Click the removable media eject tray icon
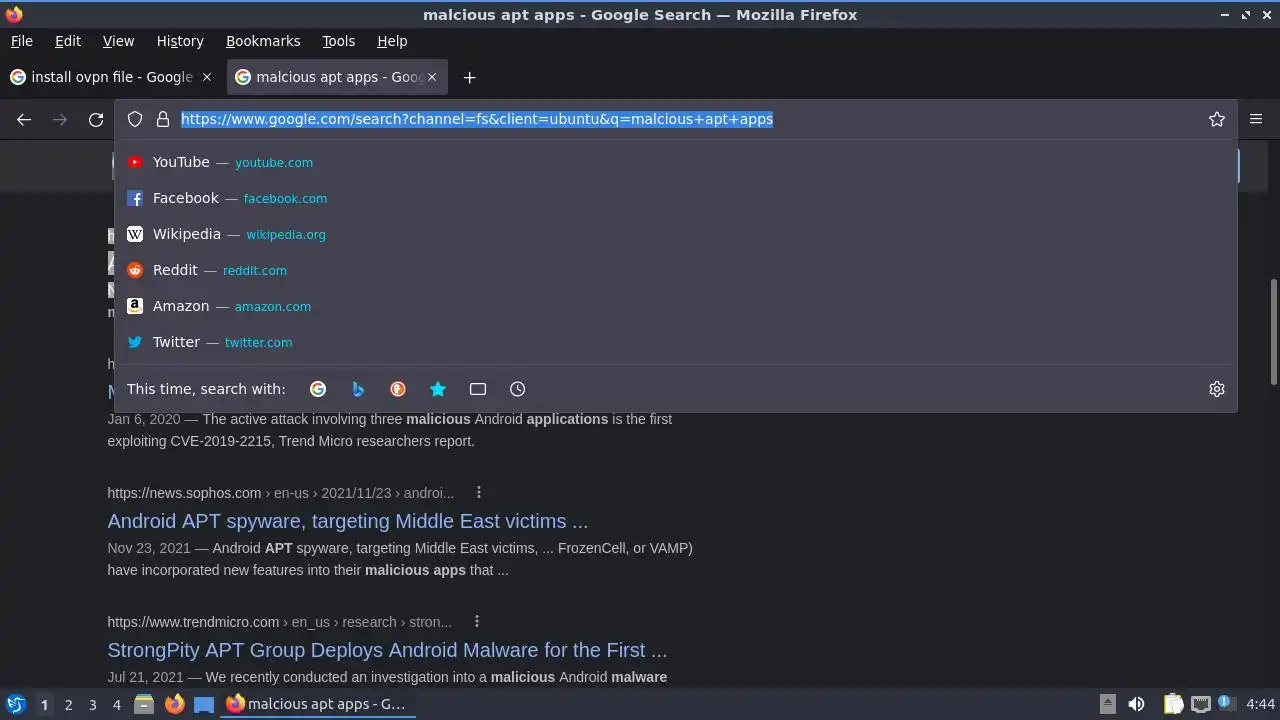The width and height of the screenshot is (1280, 720). [1108, 704]
